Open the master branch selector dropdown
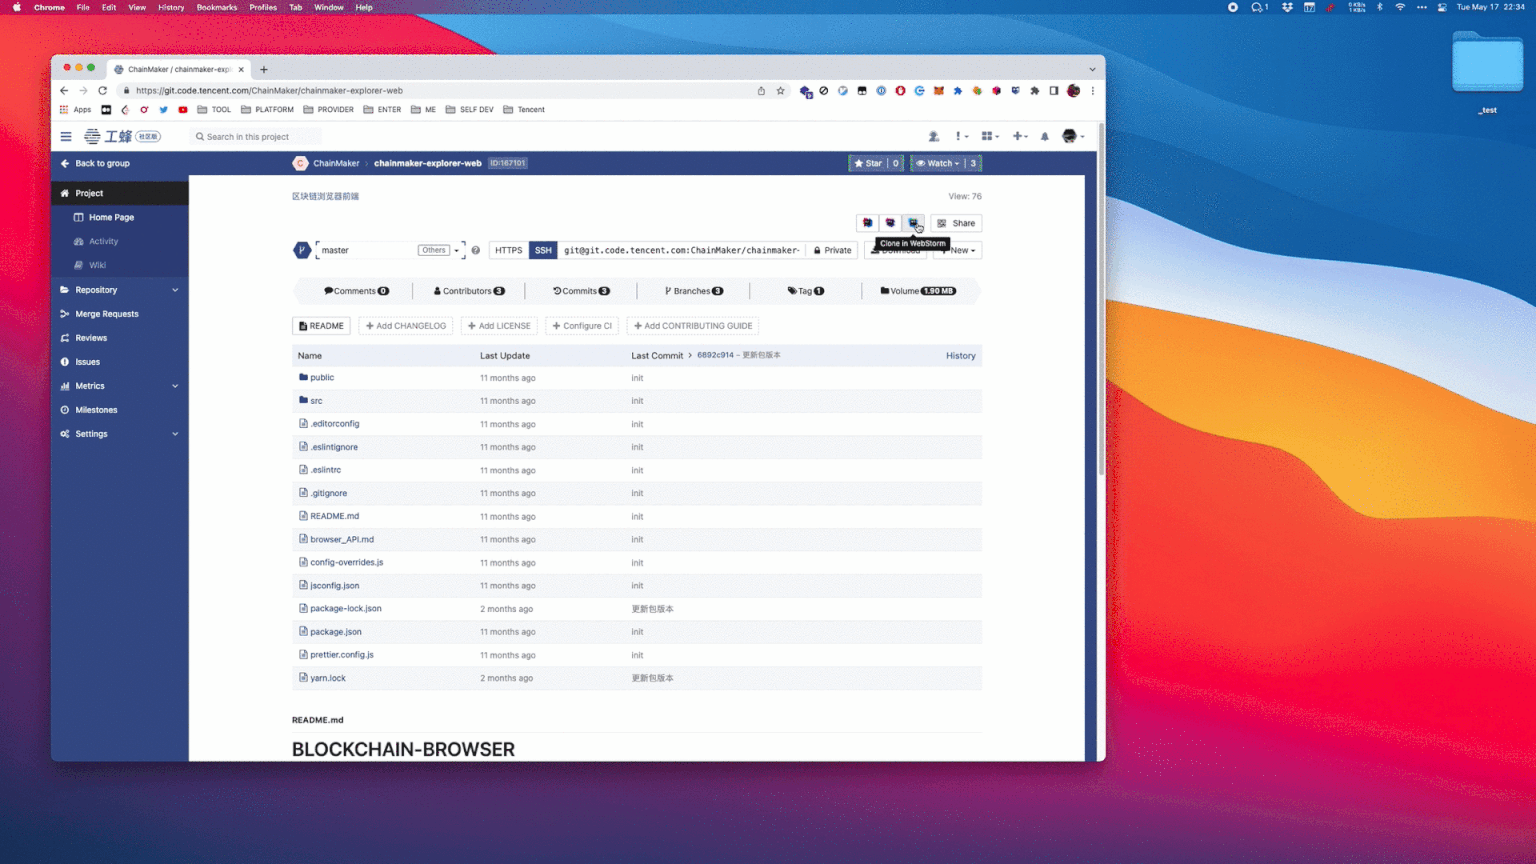1536x864 pixels. pos(390,250)
